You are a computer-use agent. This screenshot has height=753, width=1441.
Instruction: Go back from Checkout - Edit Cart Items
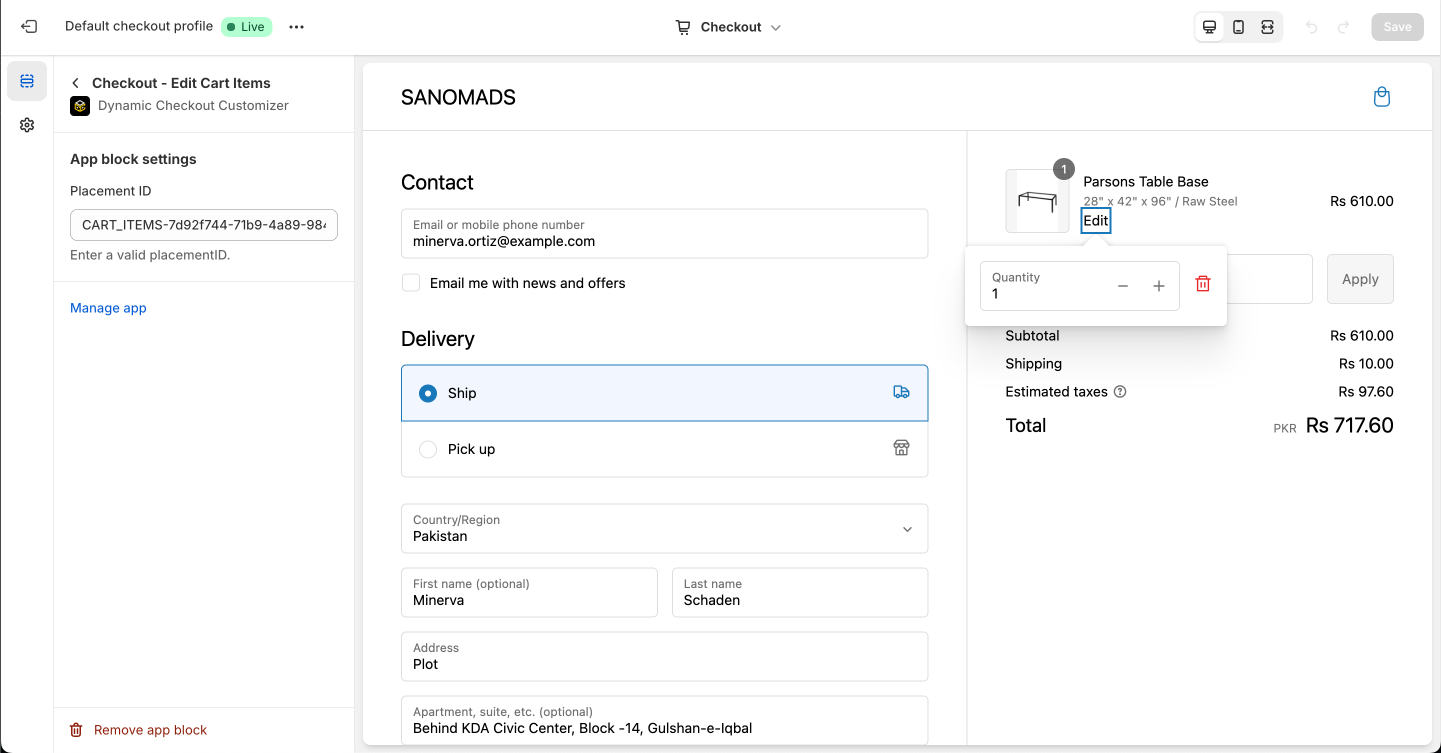pos(76,83)
